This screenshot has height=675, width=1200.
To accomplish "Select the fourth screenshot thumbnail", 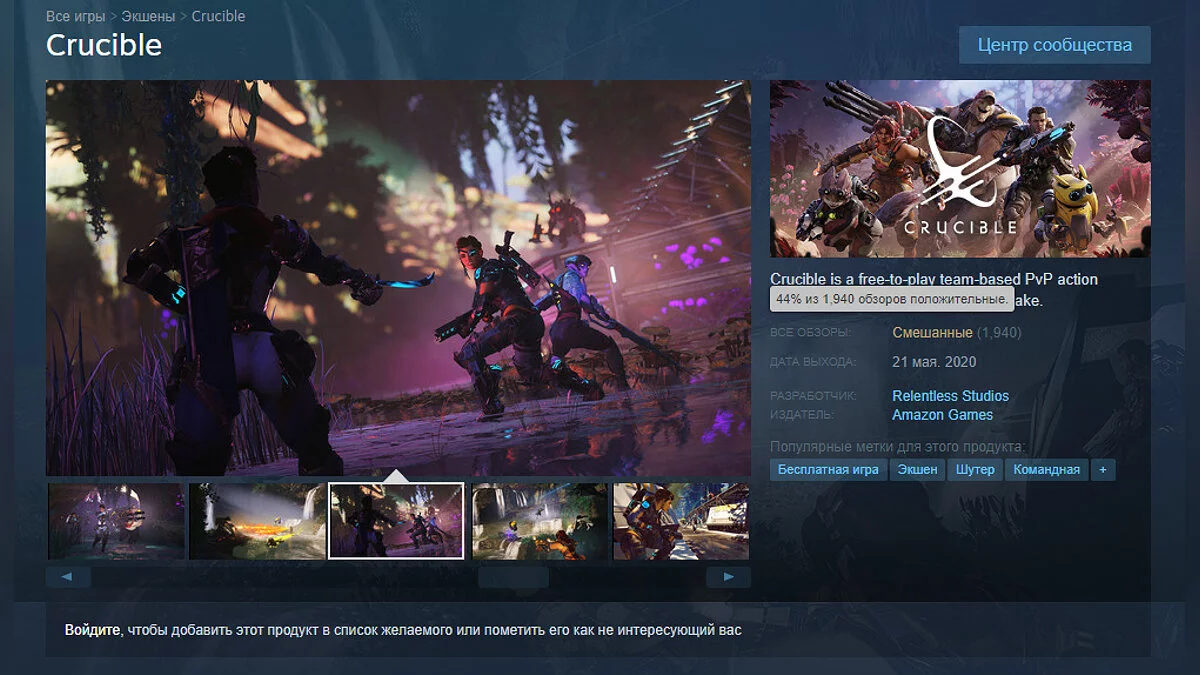I will click(540, 521).
